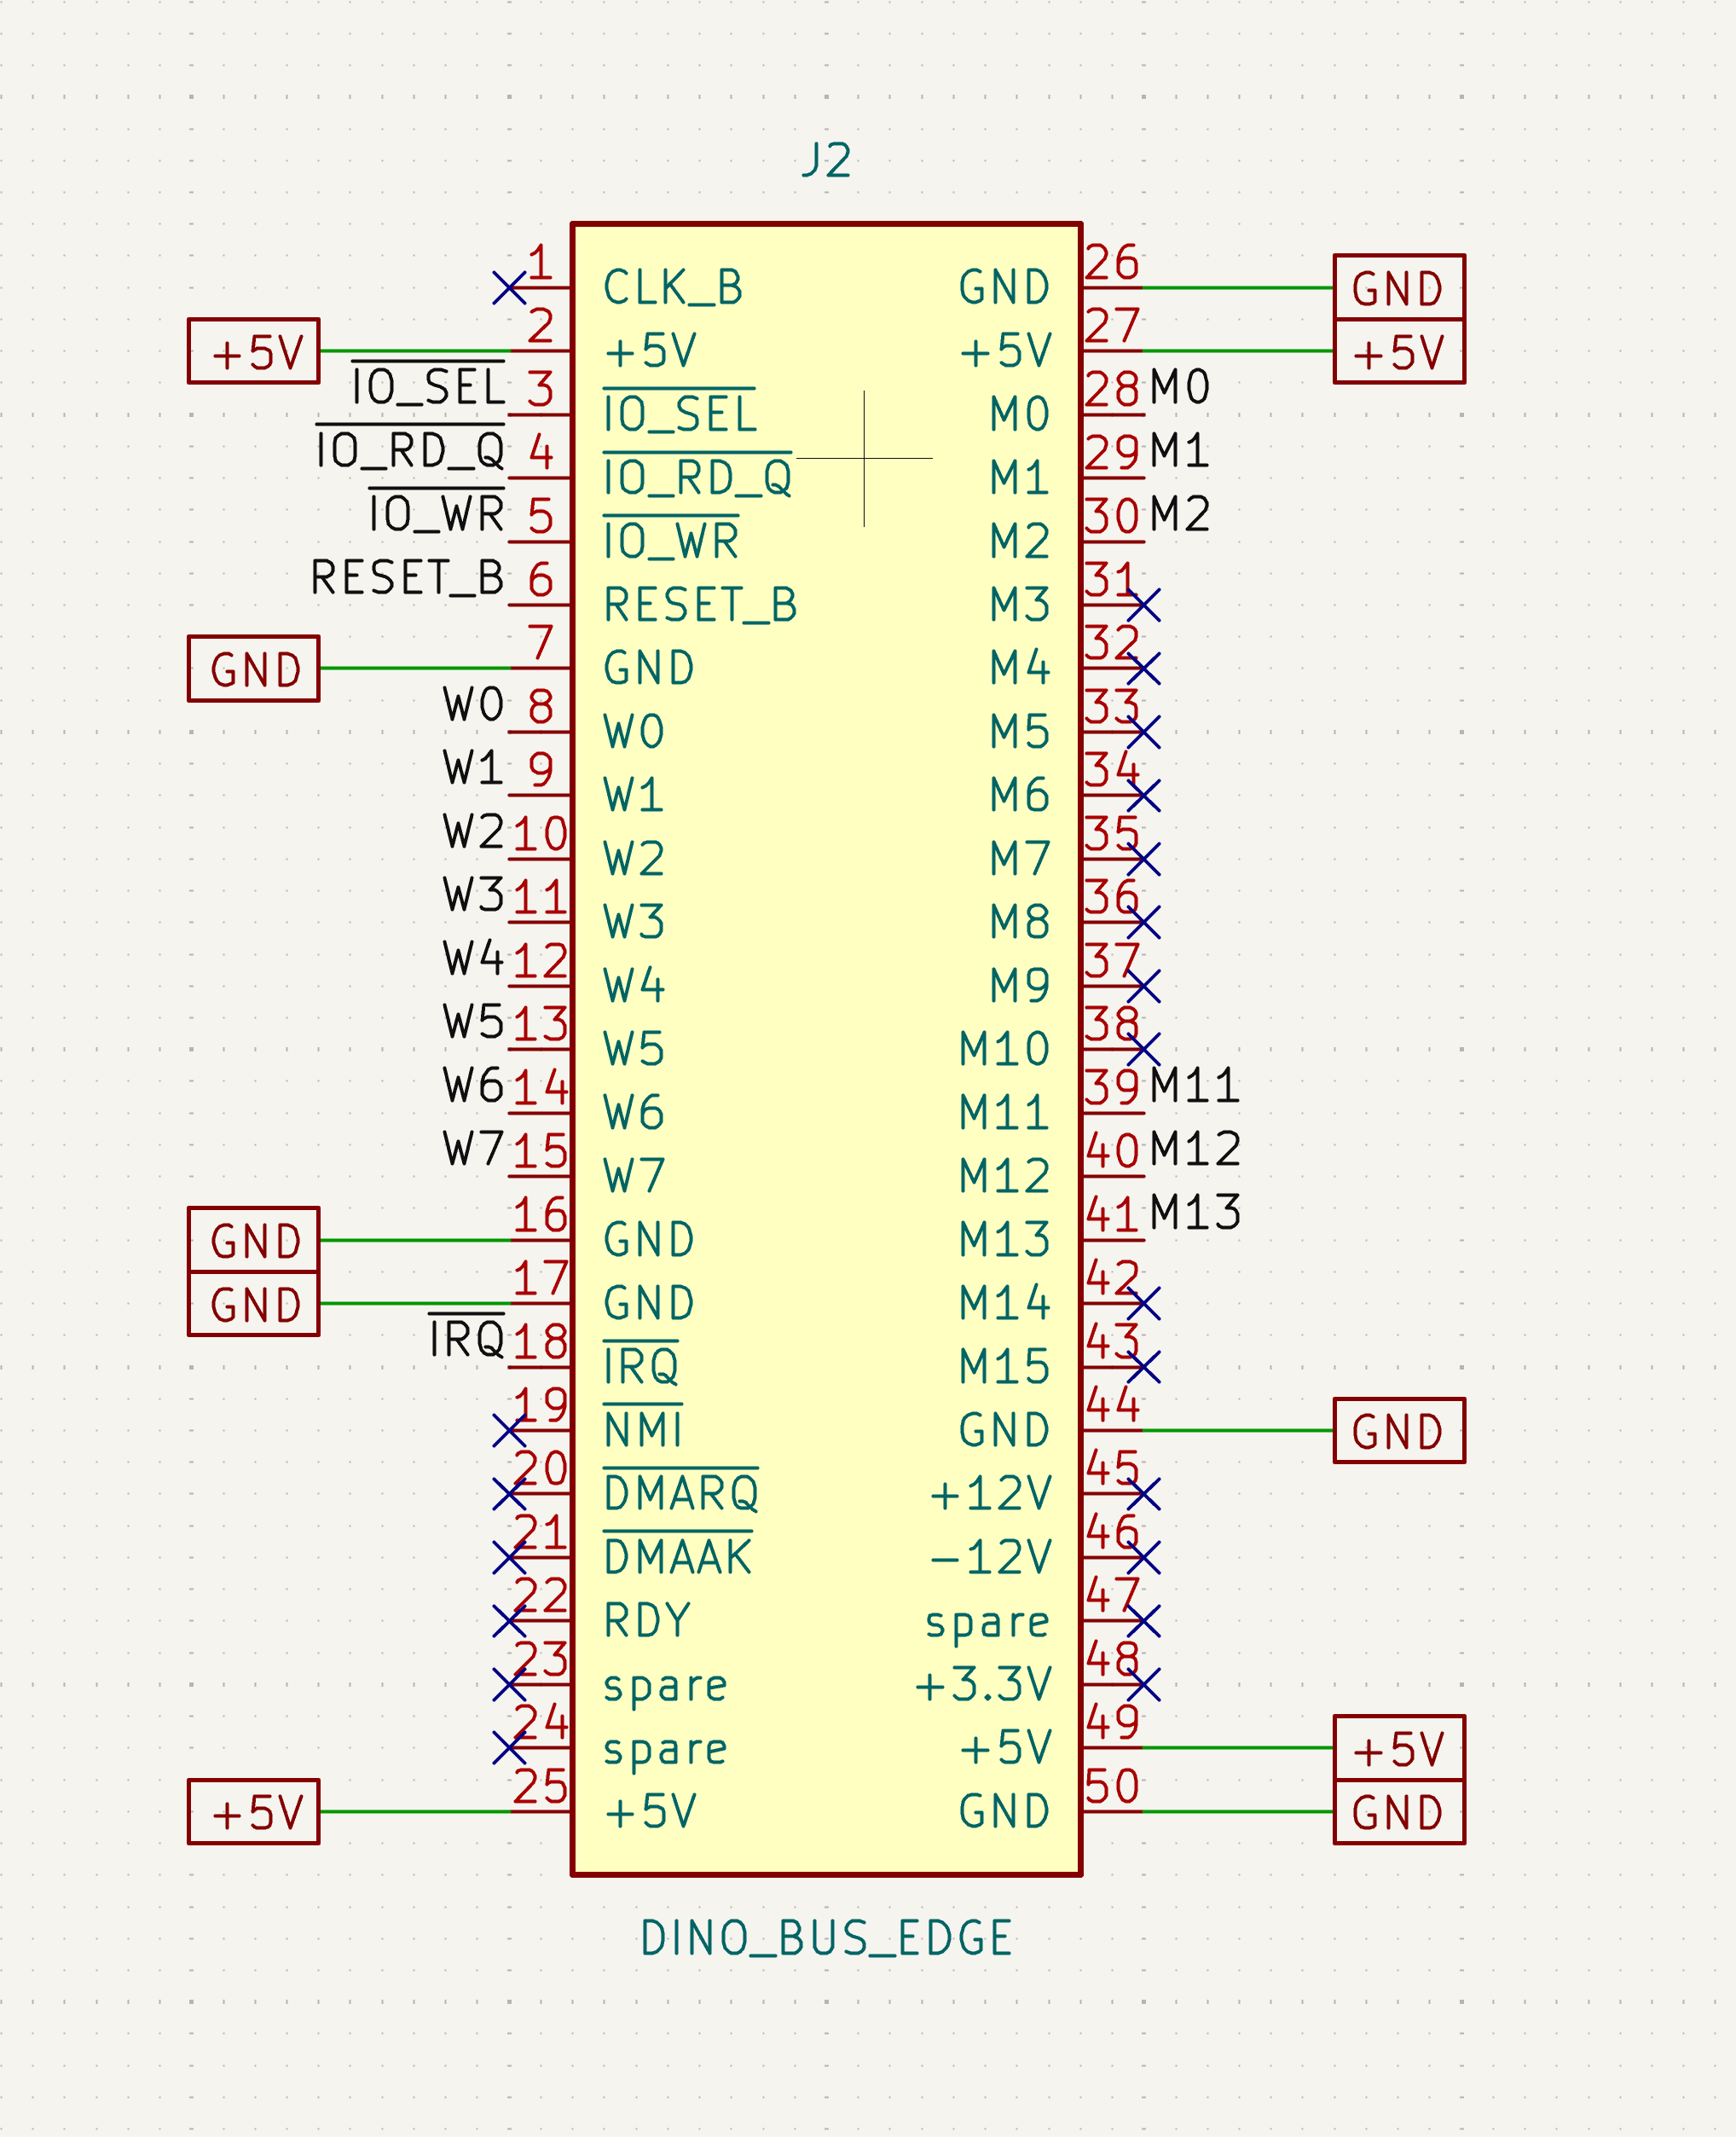Select the M11 net label at pin 39
Image resolution: width=1736 pixels, height=2137 pixels.
[x=1195, y=1086]
